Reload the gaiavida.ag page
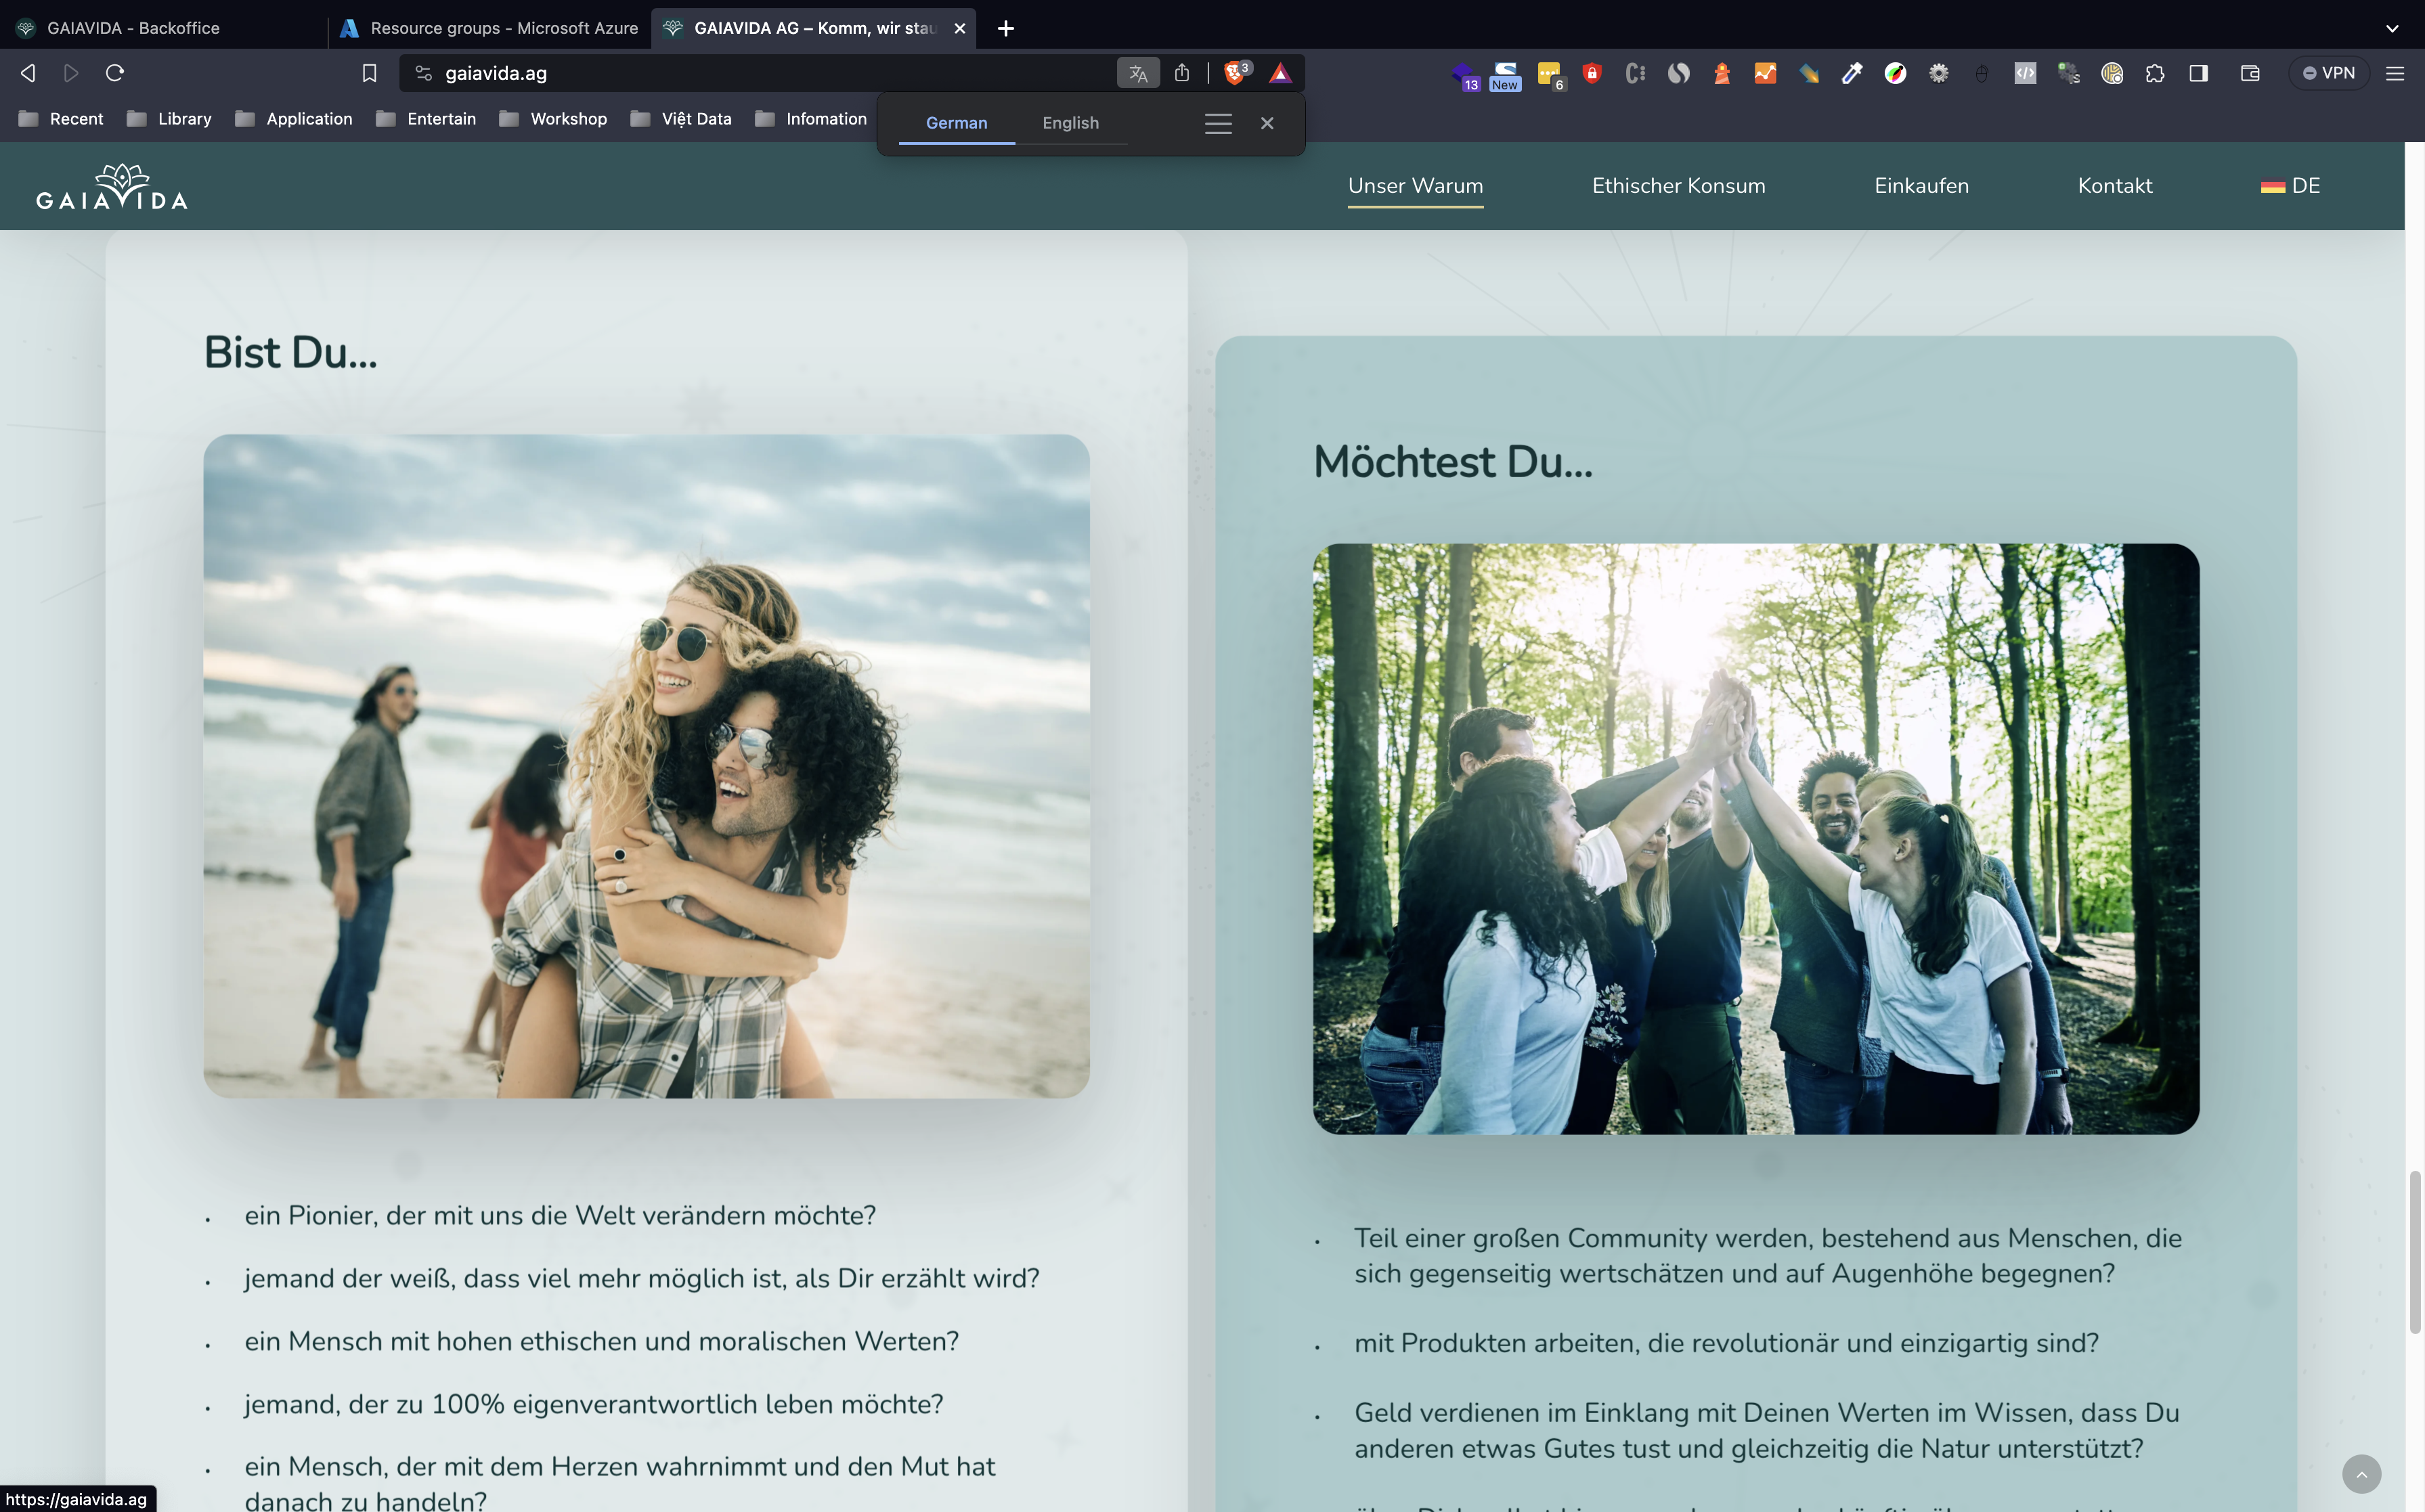 tap(115, 73)
